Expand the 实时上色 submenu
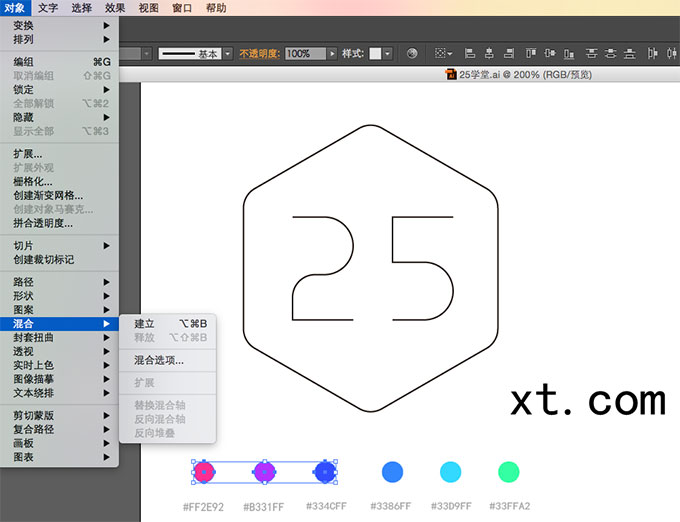 pyautogui.click(x=59, y=365)
